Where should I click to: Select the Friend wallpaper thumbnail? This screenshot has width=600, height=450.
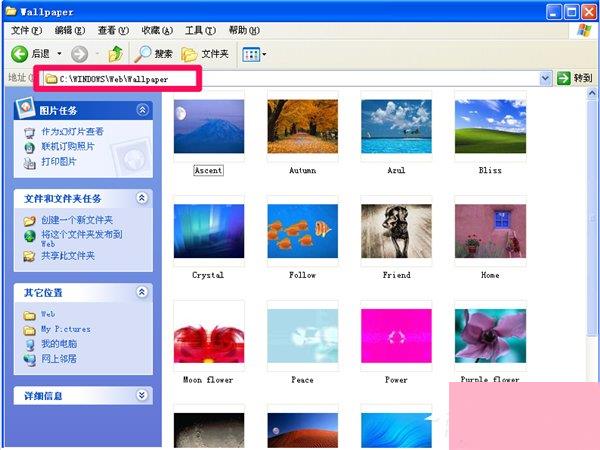[x=396, y=231]
